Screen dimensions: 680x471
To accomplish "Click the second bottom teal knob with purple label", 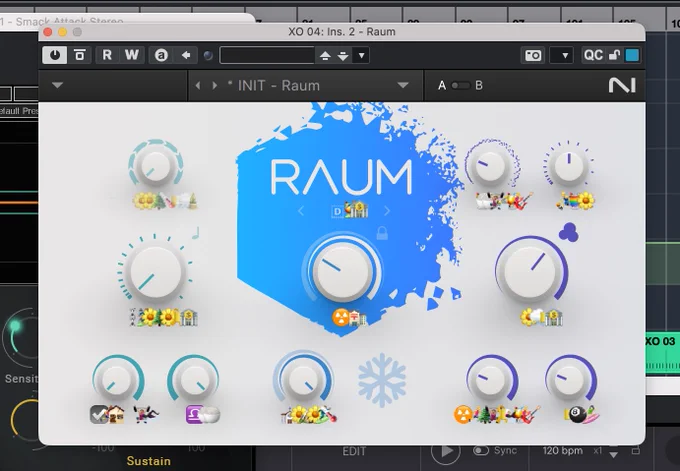I will coord(193,380).
